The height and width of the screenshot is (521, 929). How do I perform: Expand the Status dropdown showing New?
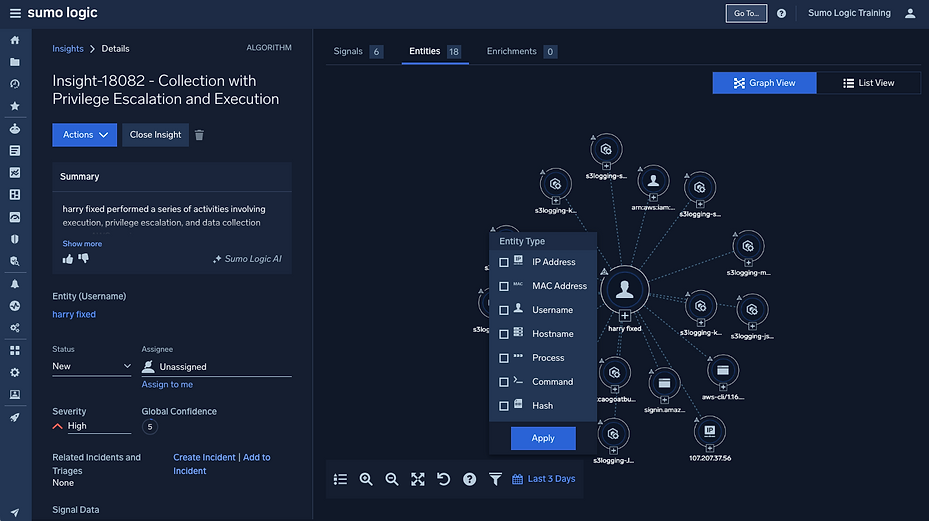click(x=92, y=366)
